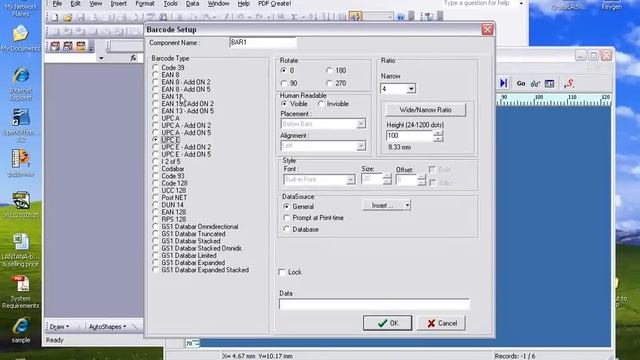This screenshot has height=360, width=640.
Task: Click the blue help icon in Excel toolbar
Action: point(400,17)
